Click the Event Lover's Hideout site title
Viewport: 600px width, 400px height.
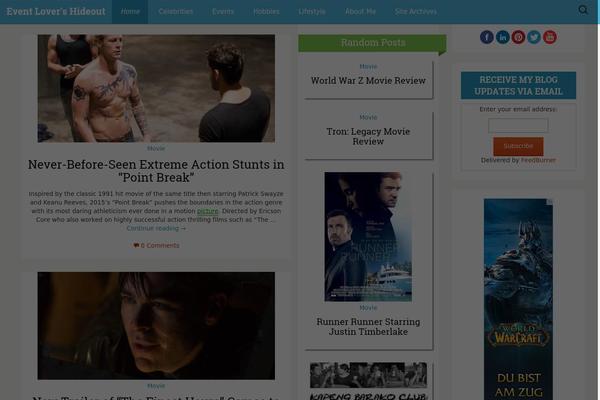[x=56, y=11]
